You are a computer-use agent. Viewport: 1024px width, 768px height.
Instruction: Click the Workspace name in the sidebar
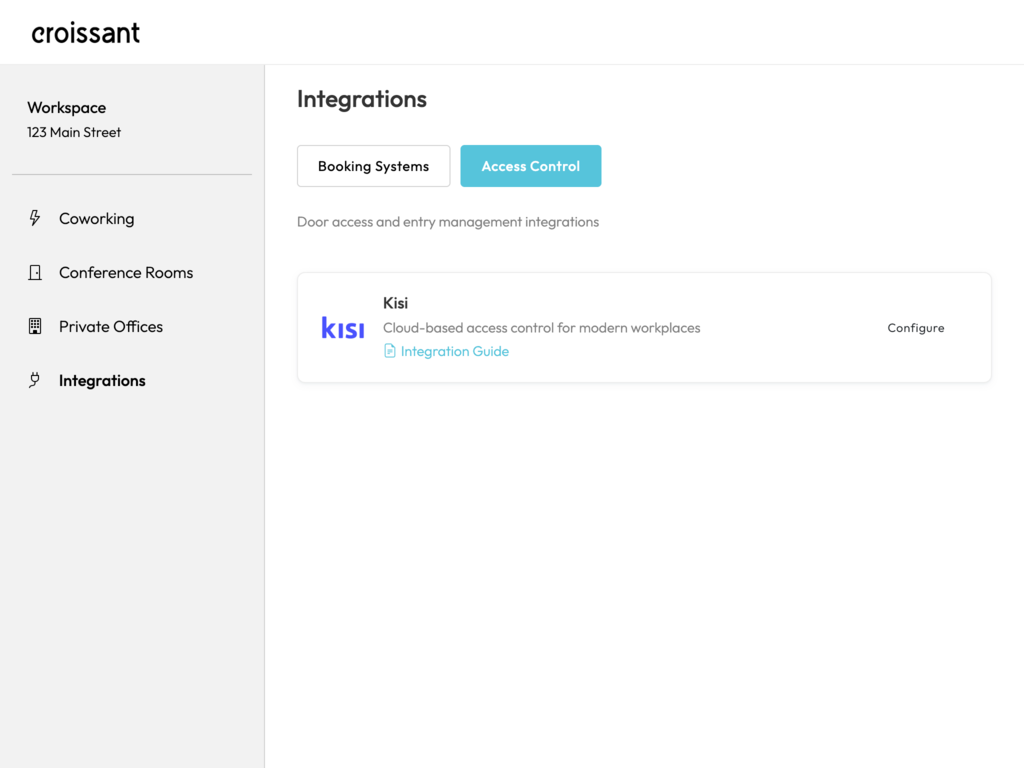pyautogui.click(x=67, y=108)
